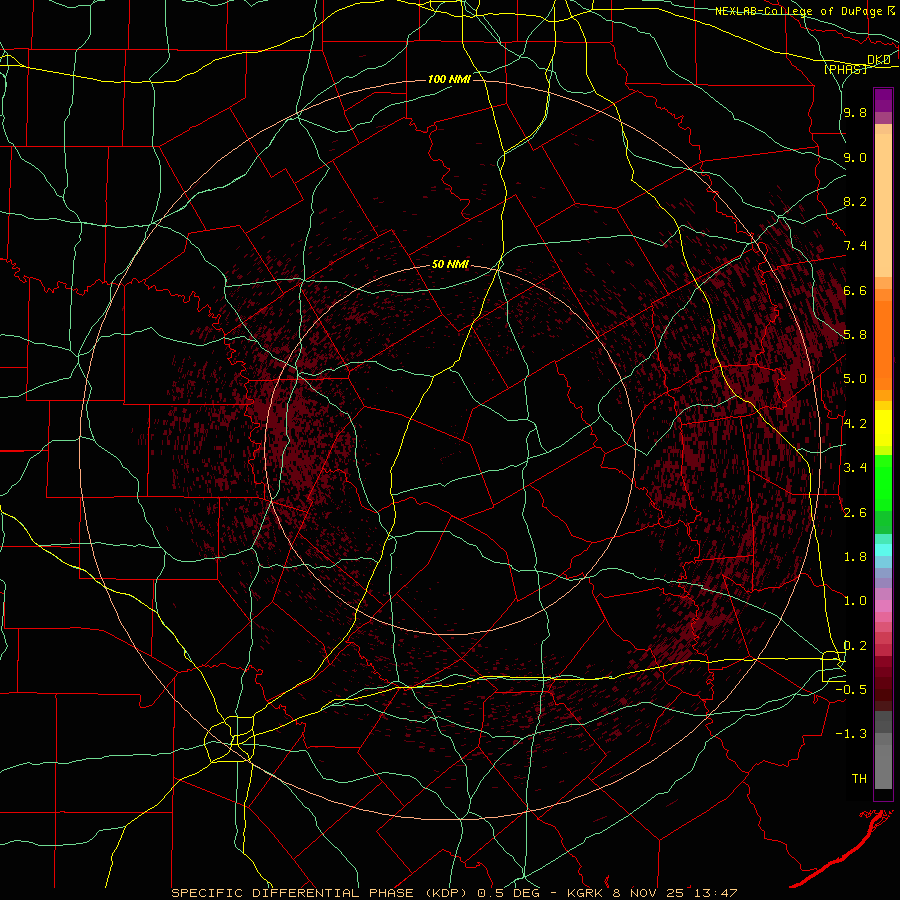Screen dimensions: 900x900
Task: Click the 1.8 legend value
Action: coord(855,557)
